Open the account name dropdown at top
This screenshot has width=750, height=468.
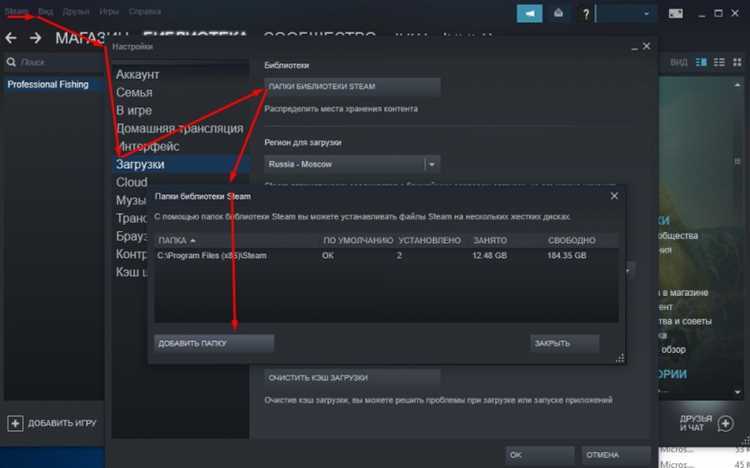pos(626,14)
